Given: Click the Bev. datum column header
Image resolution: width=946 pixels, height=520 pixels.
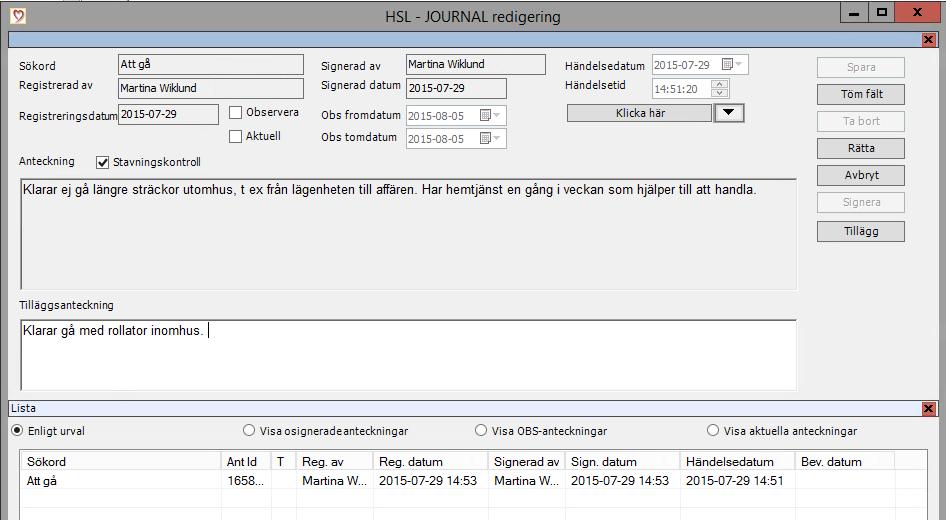Looking at the screenshot, I should click(x=844, y=461).
